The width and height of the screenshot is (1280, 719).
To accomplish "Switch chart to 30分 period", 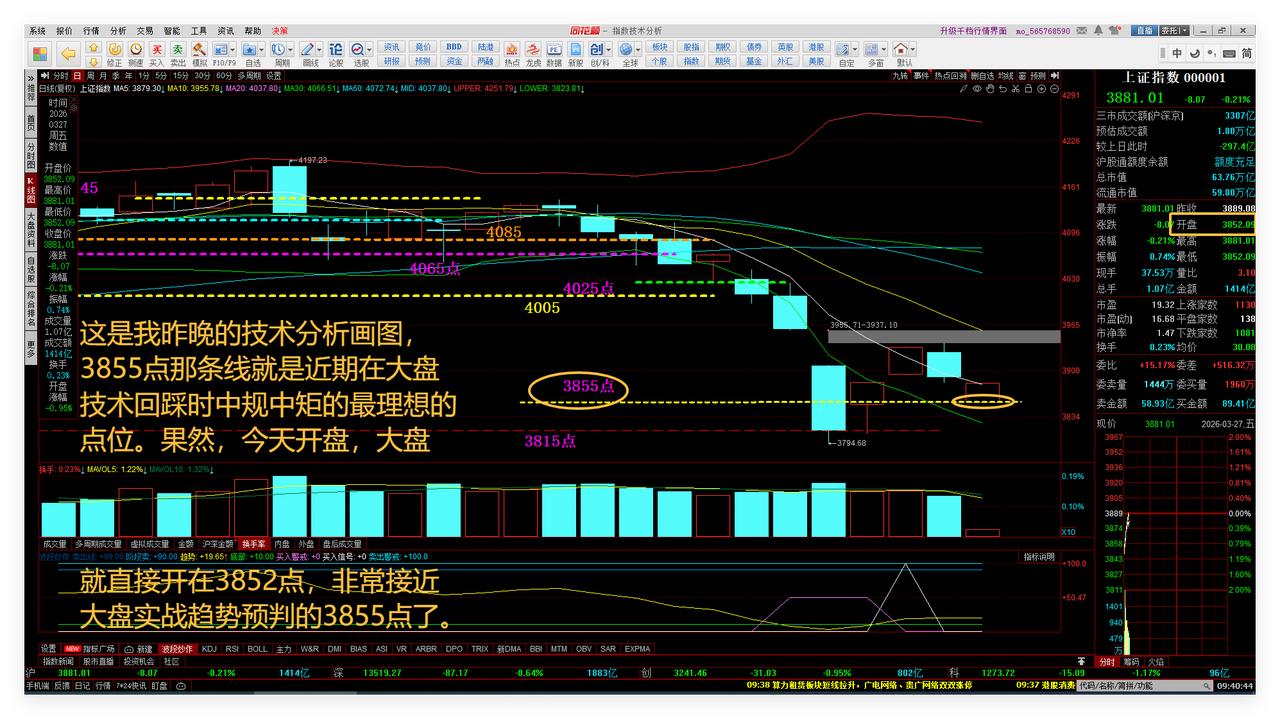I will click(x=202, y=76).
